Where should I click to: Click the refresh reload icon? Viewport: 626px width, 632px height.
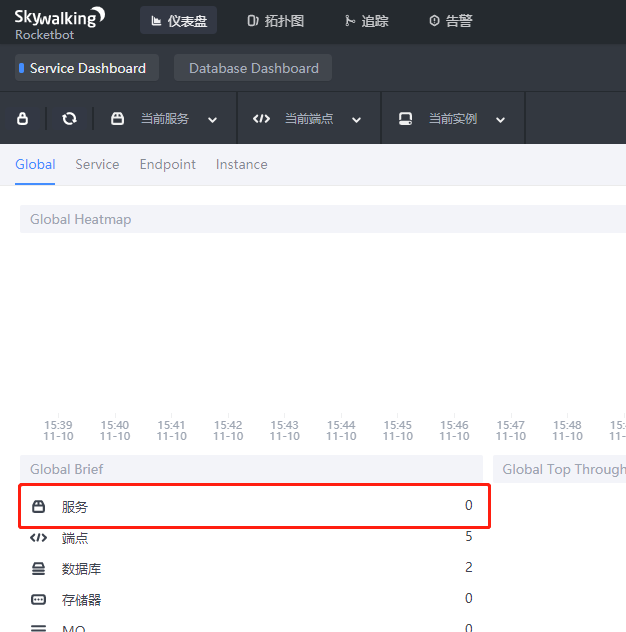69,119
